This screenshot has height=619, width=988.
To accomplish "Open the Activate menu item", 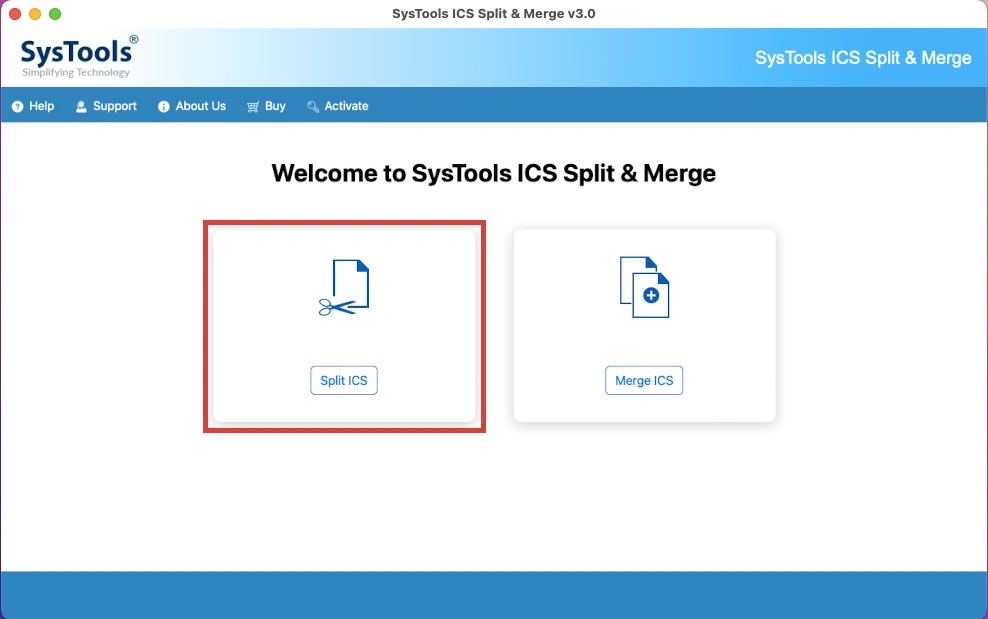I will (x=338, y=106).
